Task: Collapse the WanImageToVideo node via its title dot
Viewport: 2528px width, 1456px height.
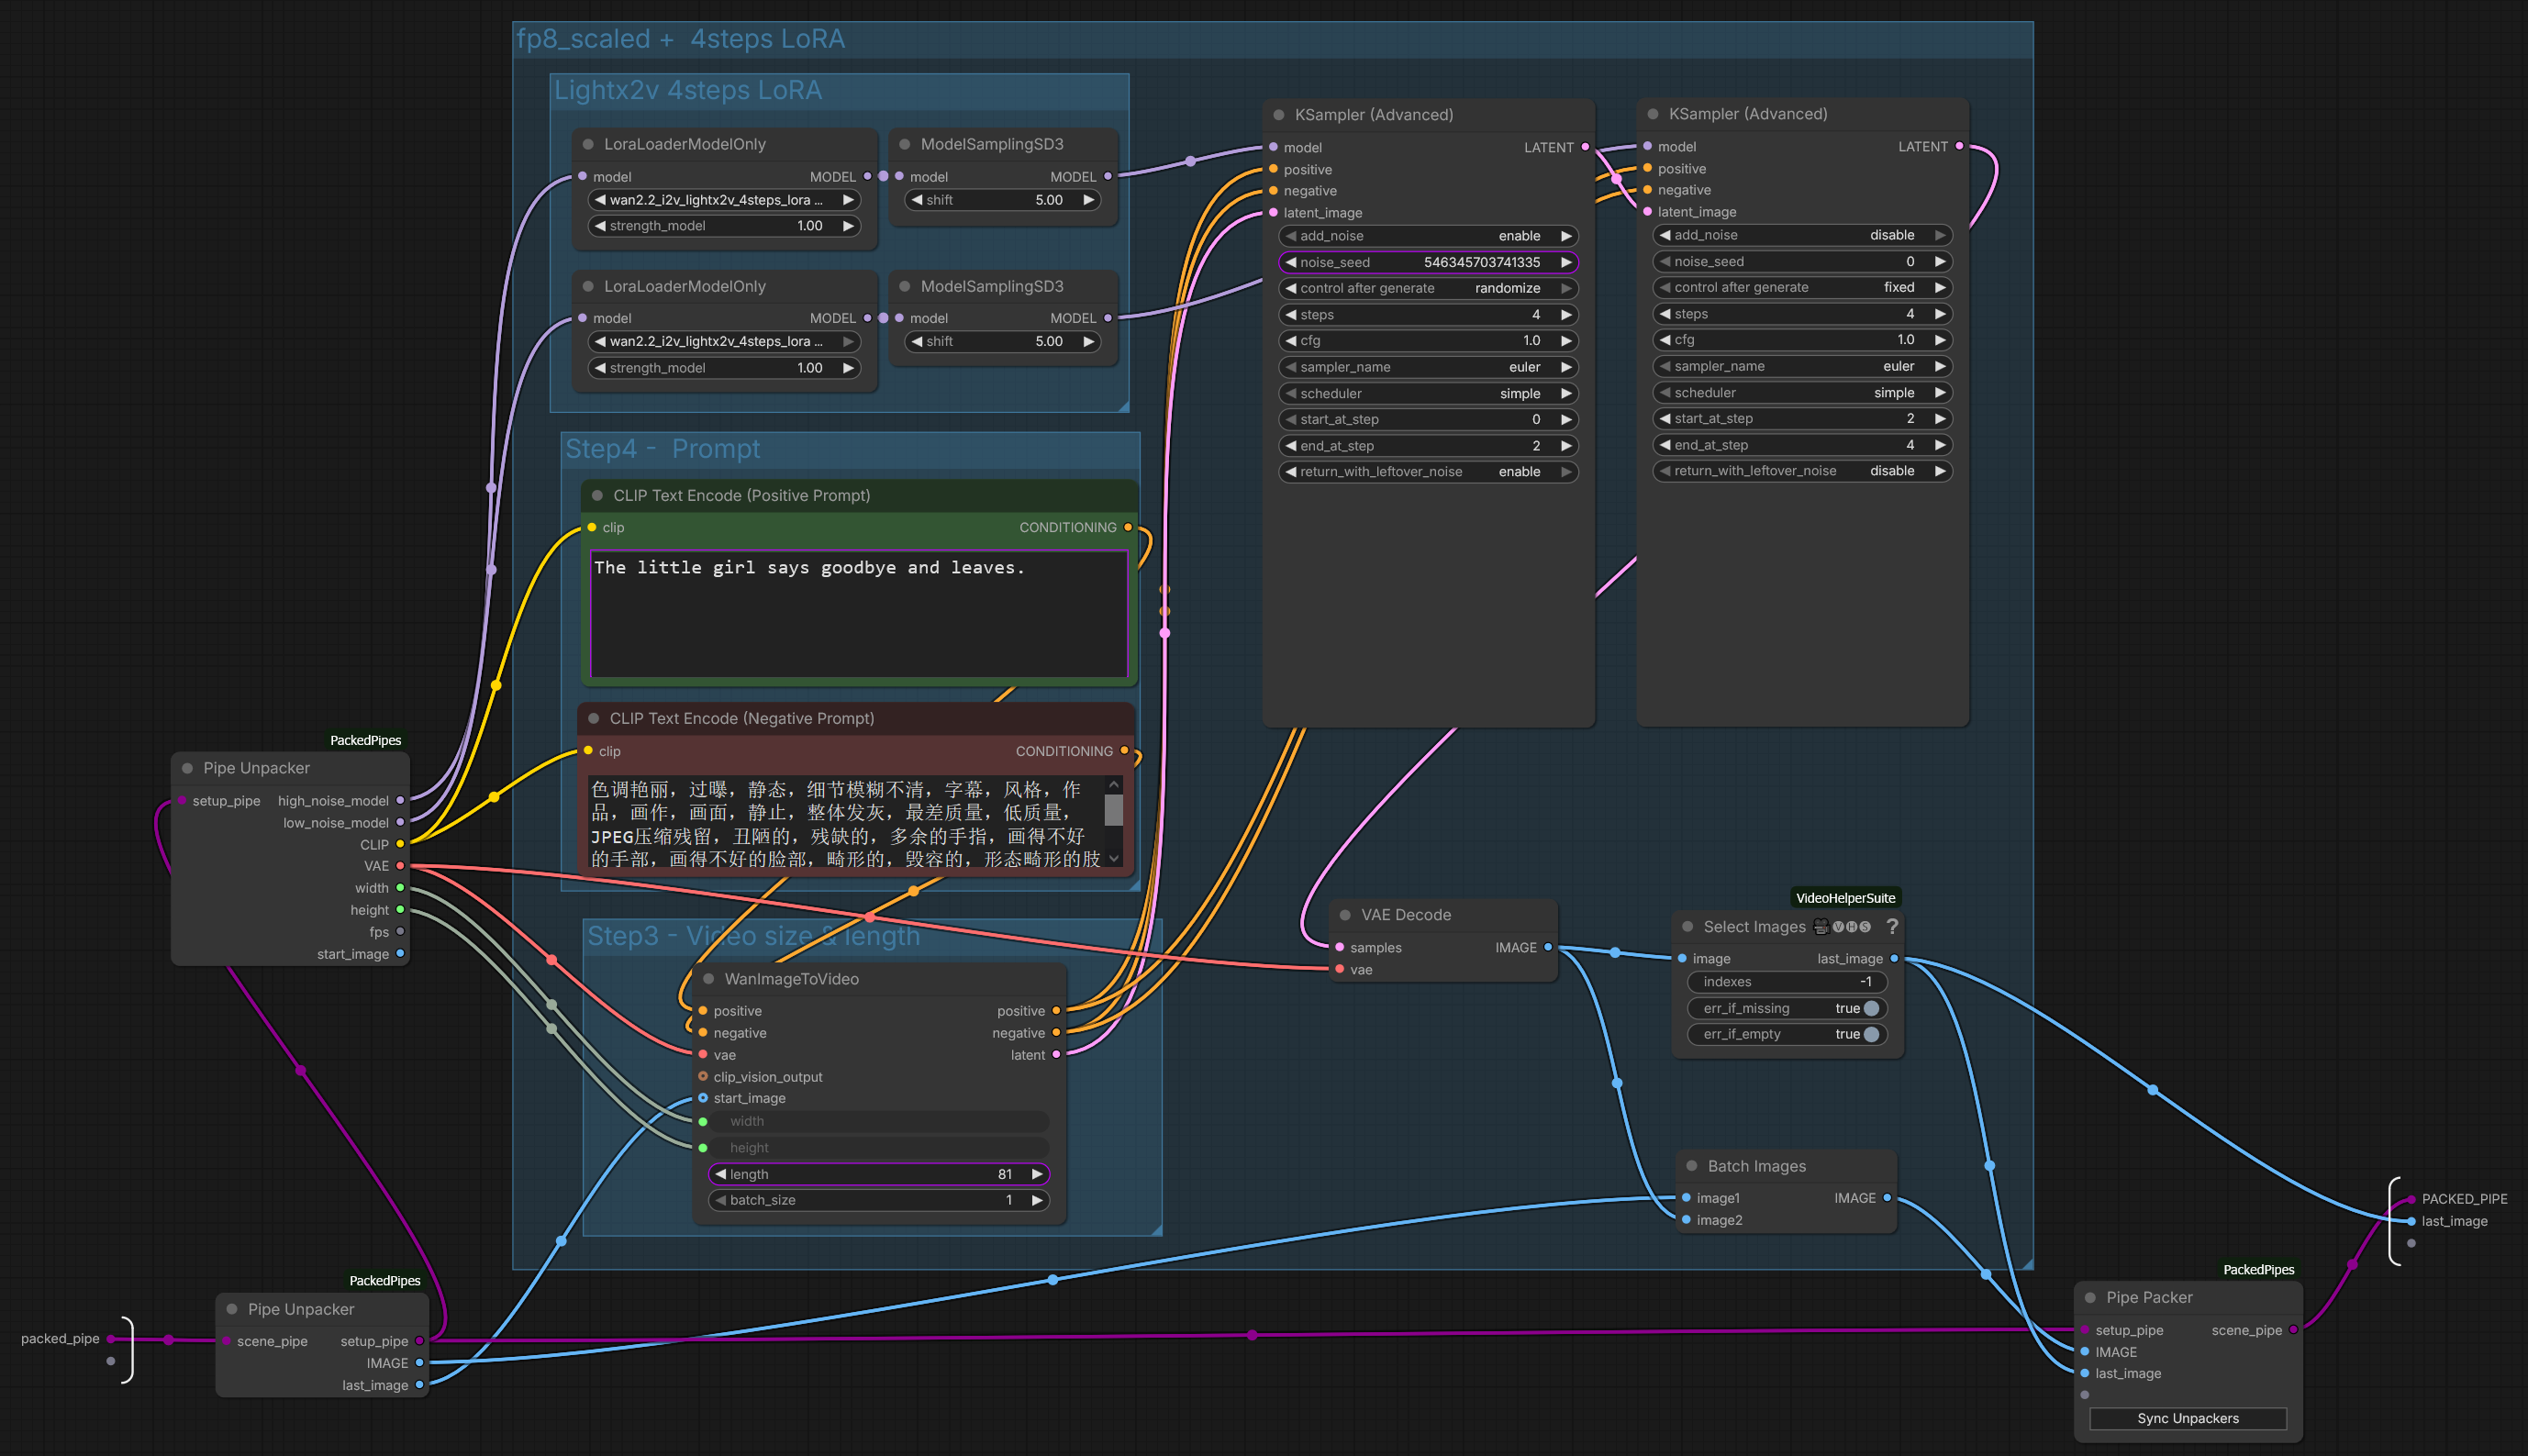Action: pyautogui.click(x=709, y=979)
